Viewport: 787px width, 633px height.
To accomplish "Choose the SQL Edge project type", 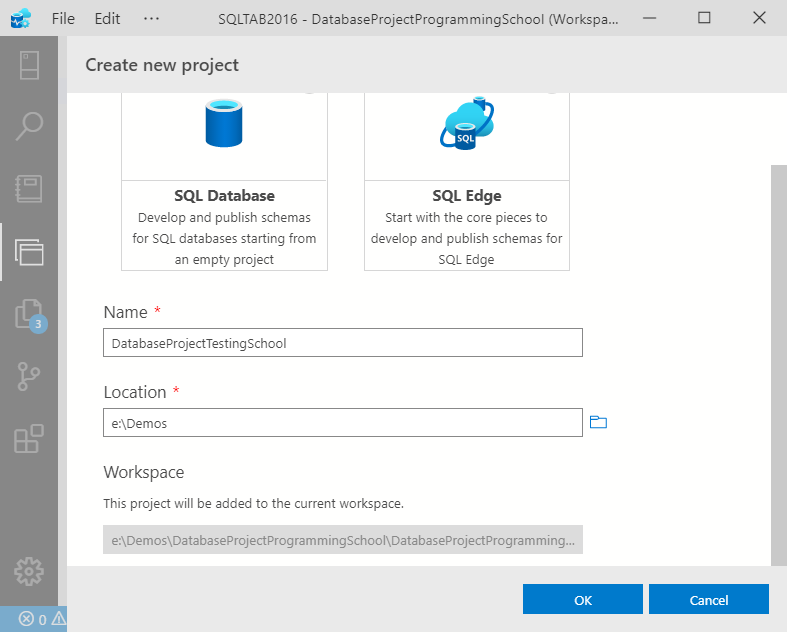I will pyautogui.click(x=466, y=180).
